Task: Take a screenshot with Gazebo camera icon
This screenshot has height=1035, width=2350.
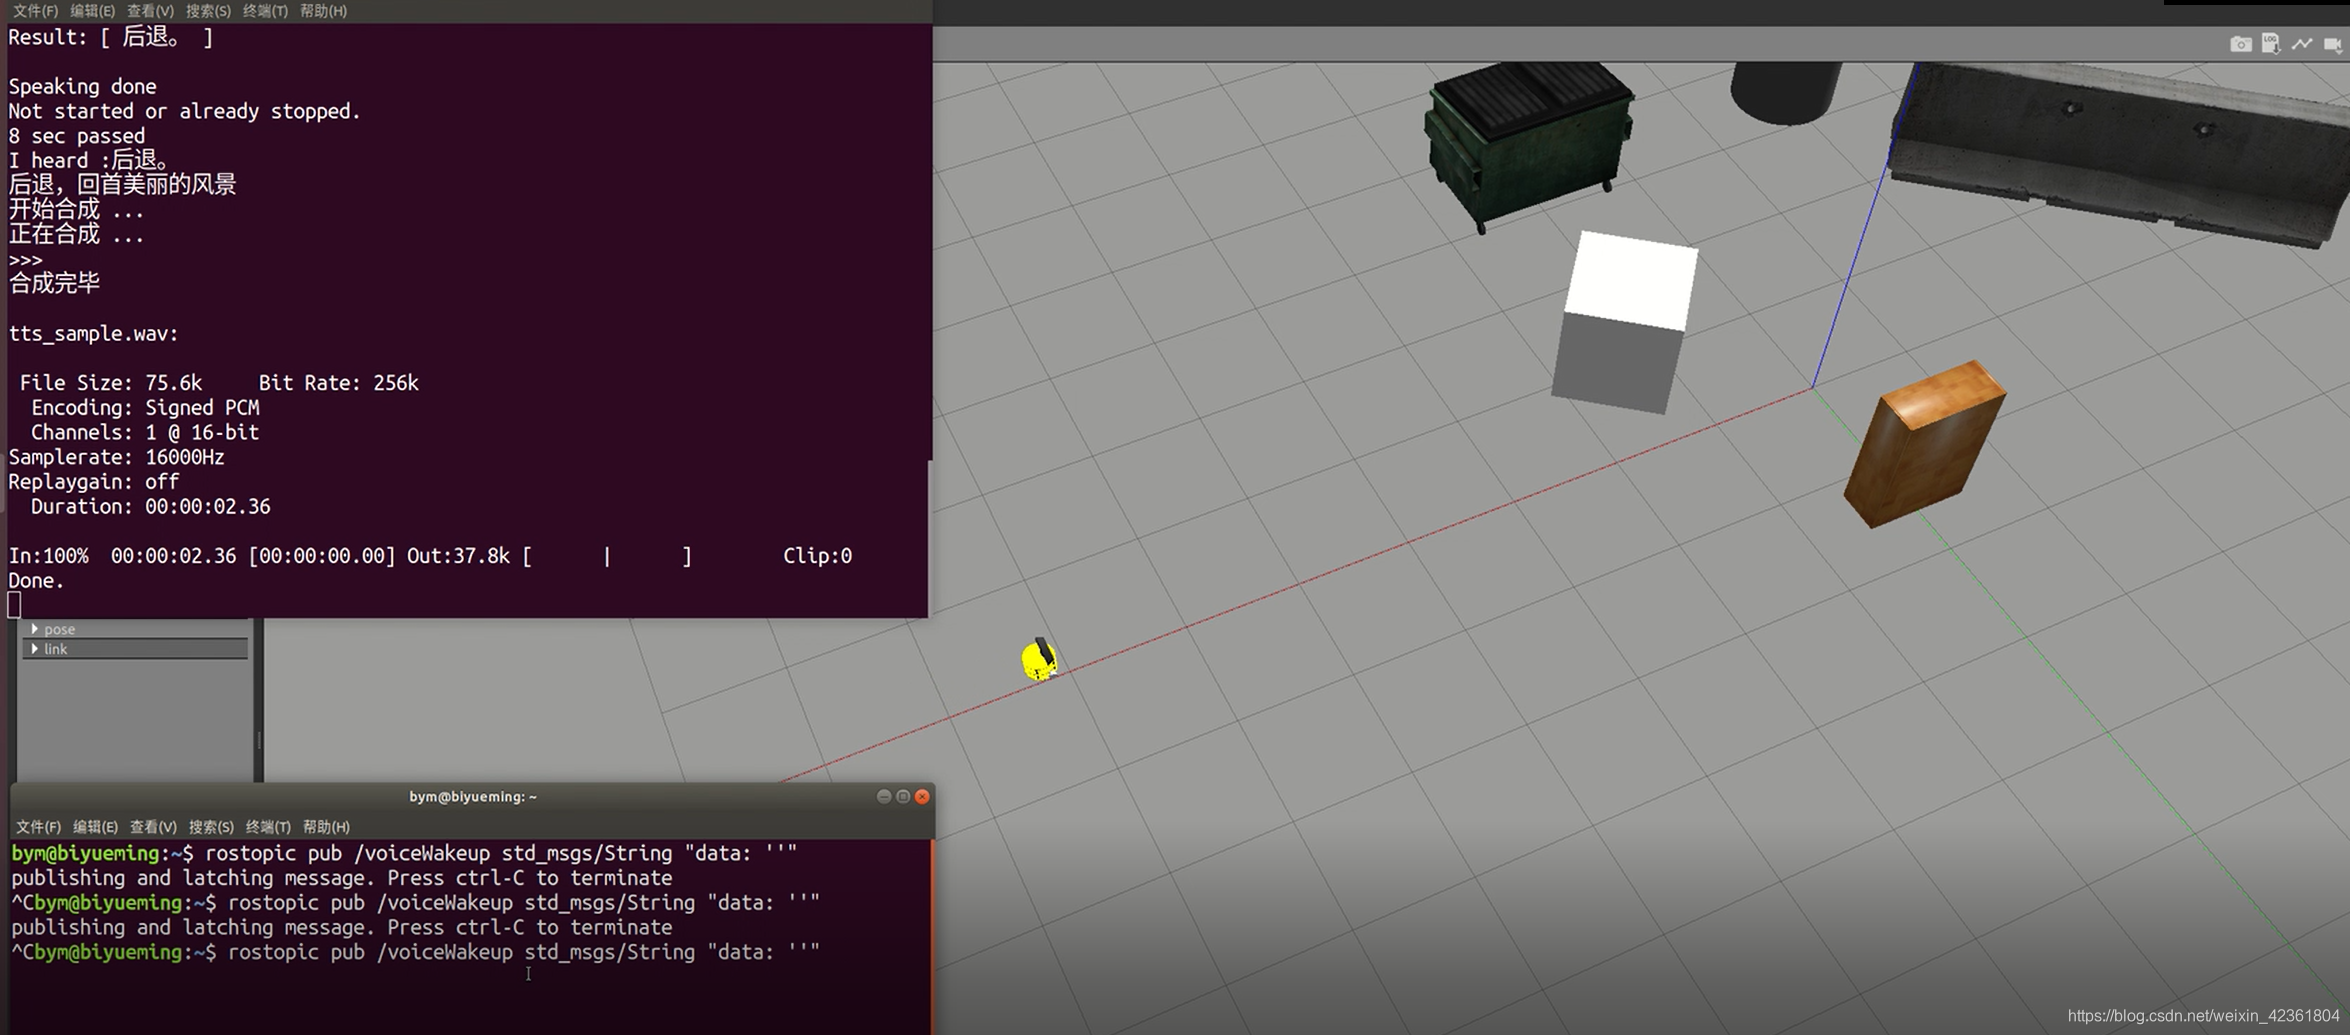Action: click(x=2240, y=44)
